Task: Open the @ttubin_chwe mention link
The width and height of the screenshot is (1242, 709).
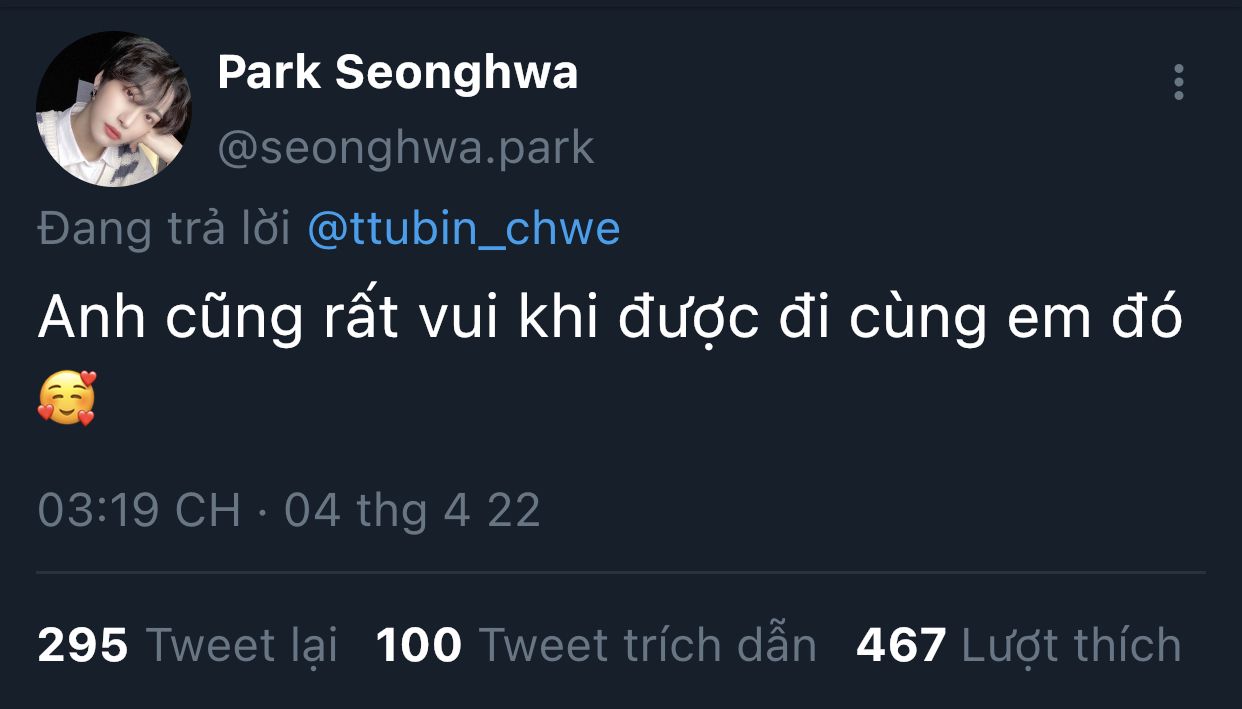Action: point(464,229)
